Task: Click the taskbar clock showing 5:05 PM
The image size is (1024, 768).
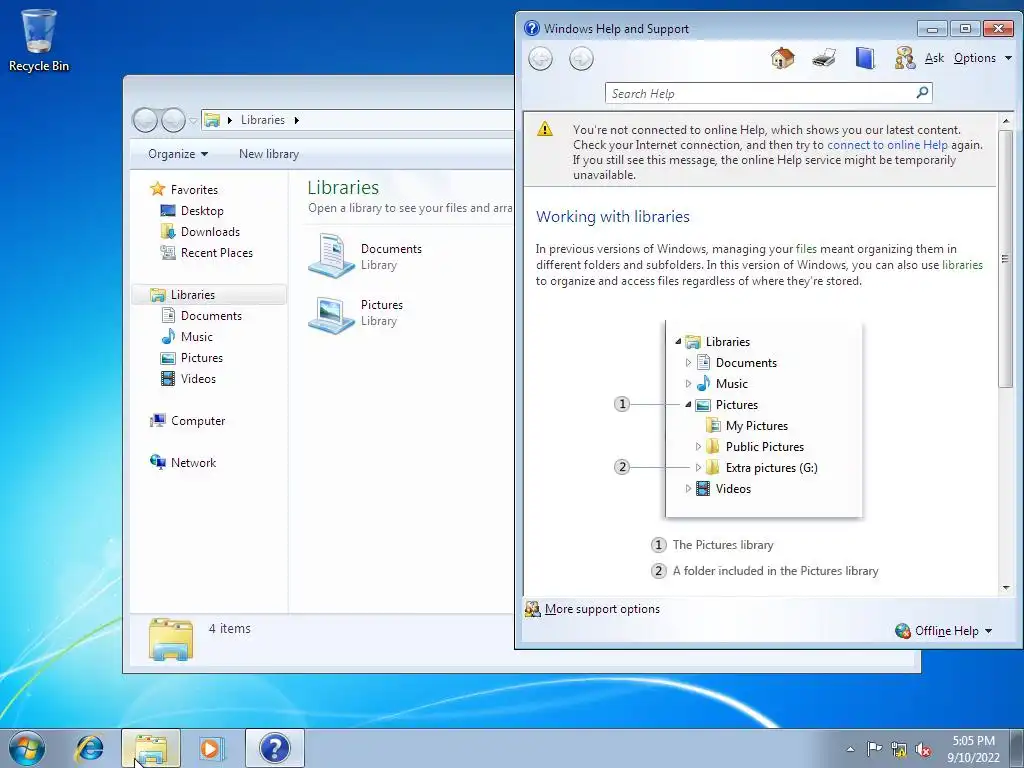Action: coord(973,749)
